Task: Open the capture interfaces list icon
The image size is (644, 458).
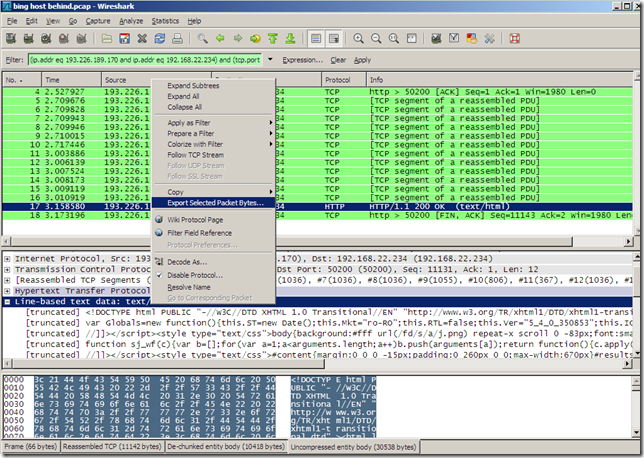Action: (11, 39)
